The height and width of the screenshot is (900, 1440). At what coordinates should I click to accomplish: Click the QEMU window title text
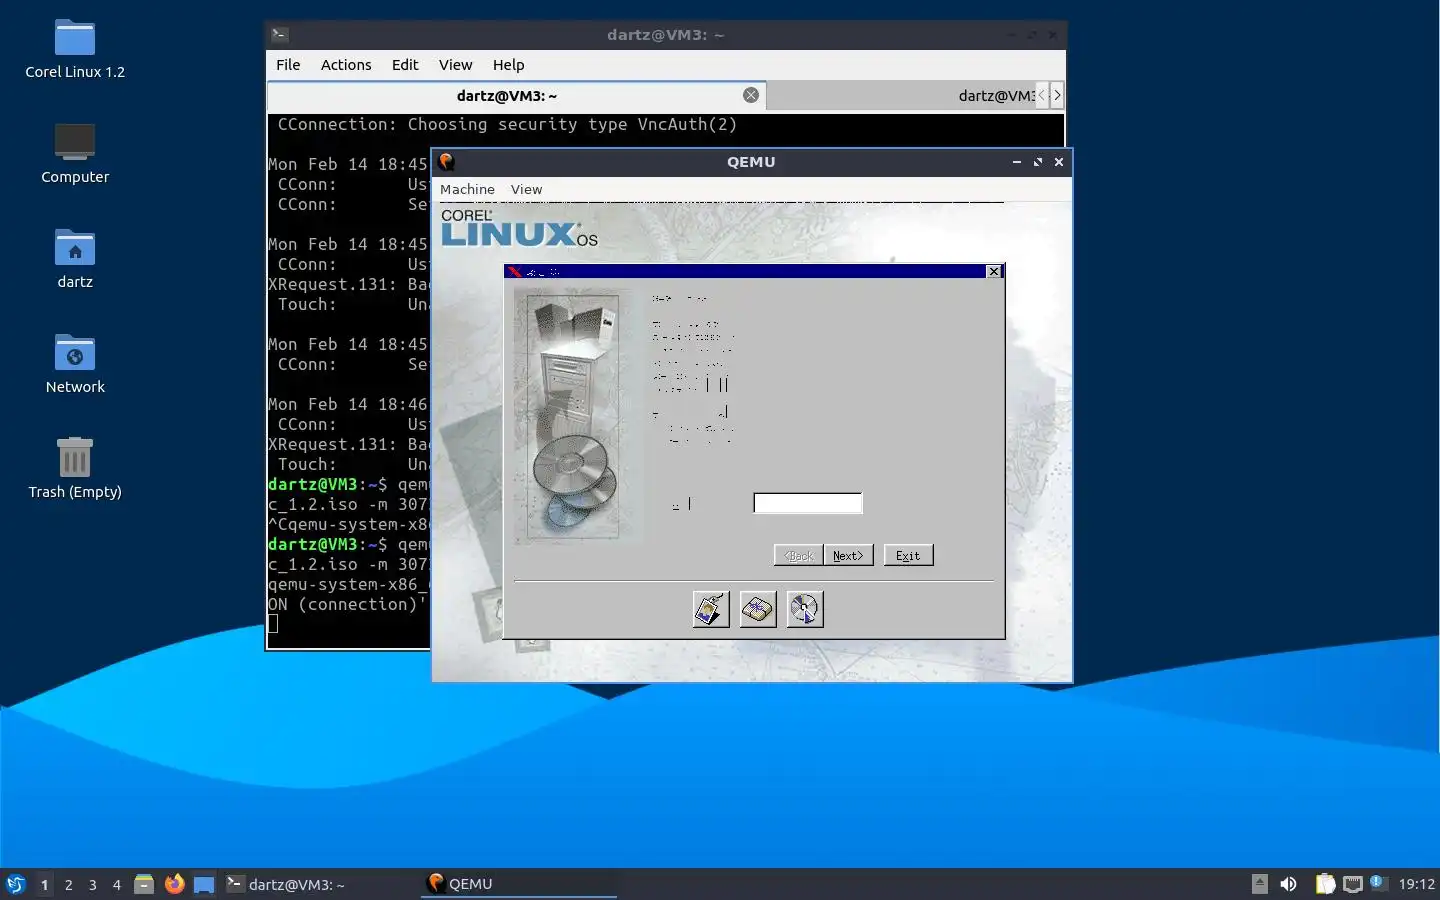coord(751,162)
